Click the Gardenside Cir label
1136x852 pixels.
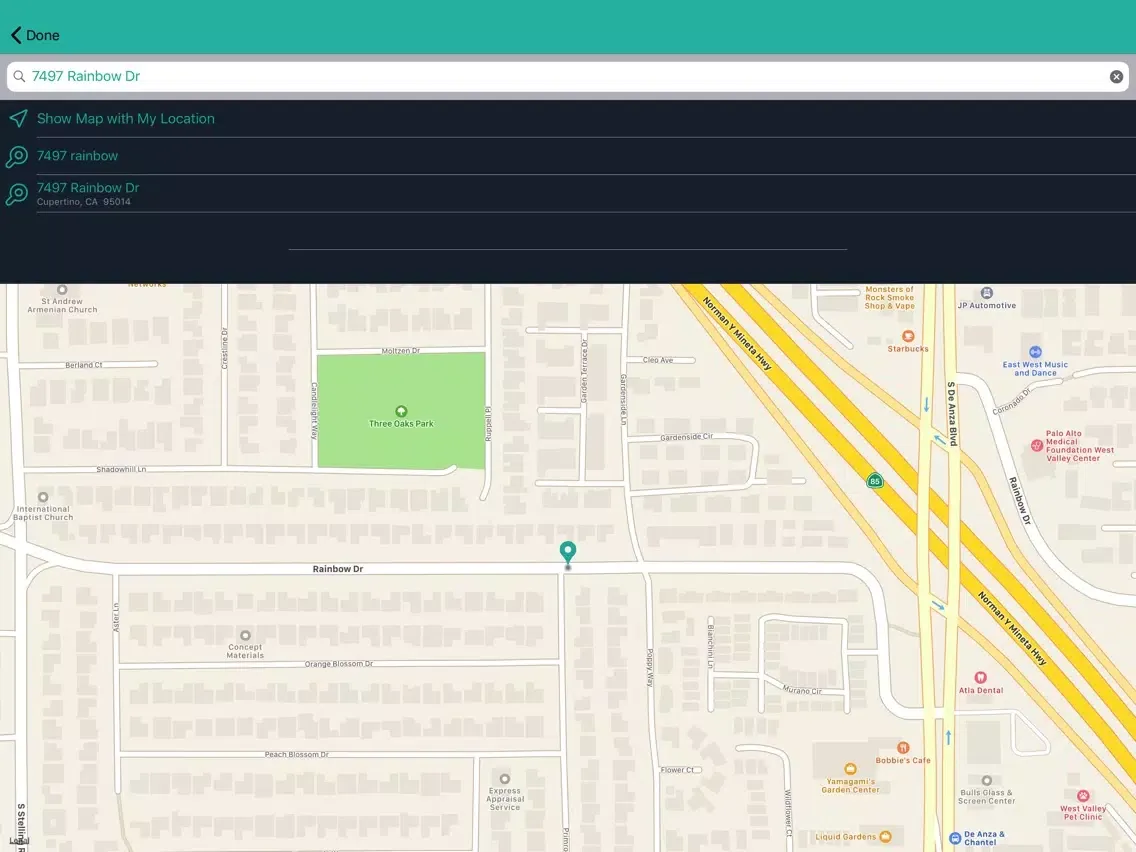686,437
